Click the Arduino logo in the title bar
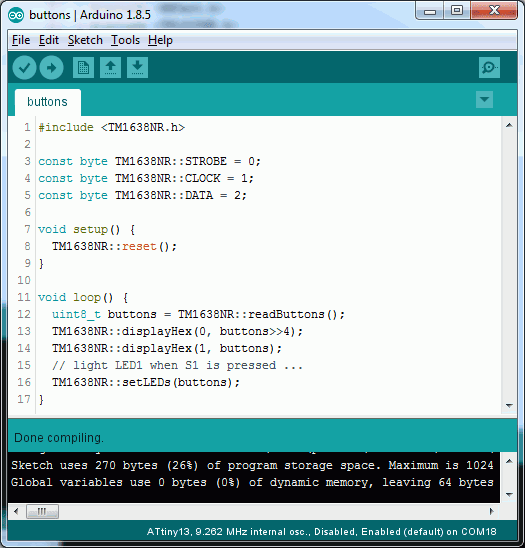The height and width of the screenshot is (548, 525). pyautogui.click(x=16, y=15)
